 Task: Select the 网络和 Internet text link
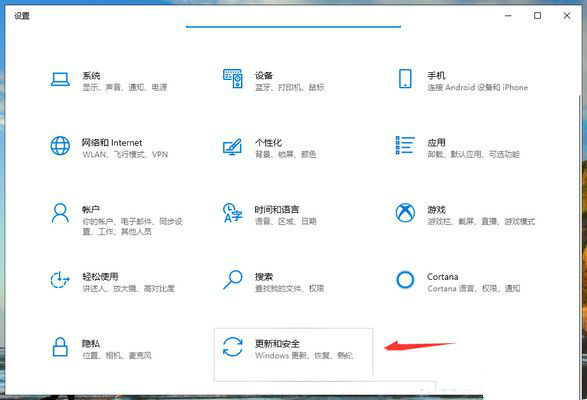coord(112,143)
